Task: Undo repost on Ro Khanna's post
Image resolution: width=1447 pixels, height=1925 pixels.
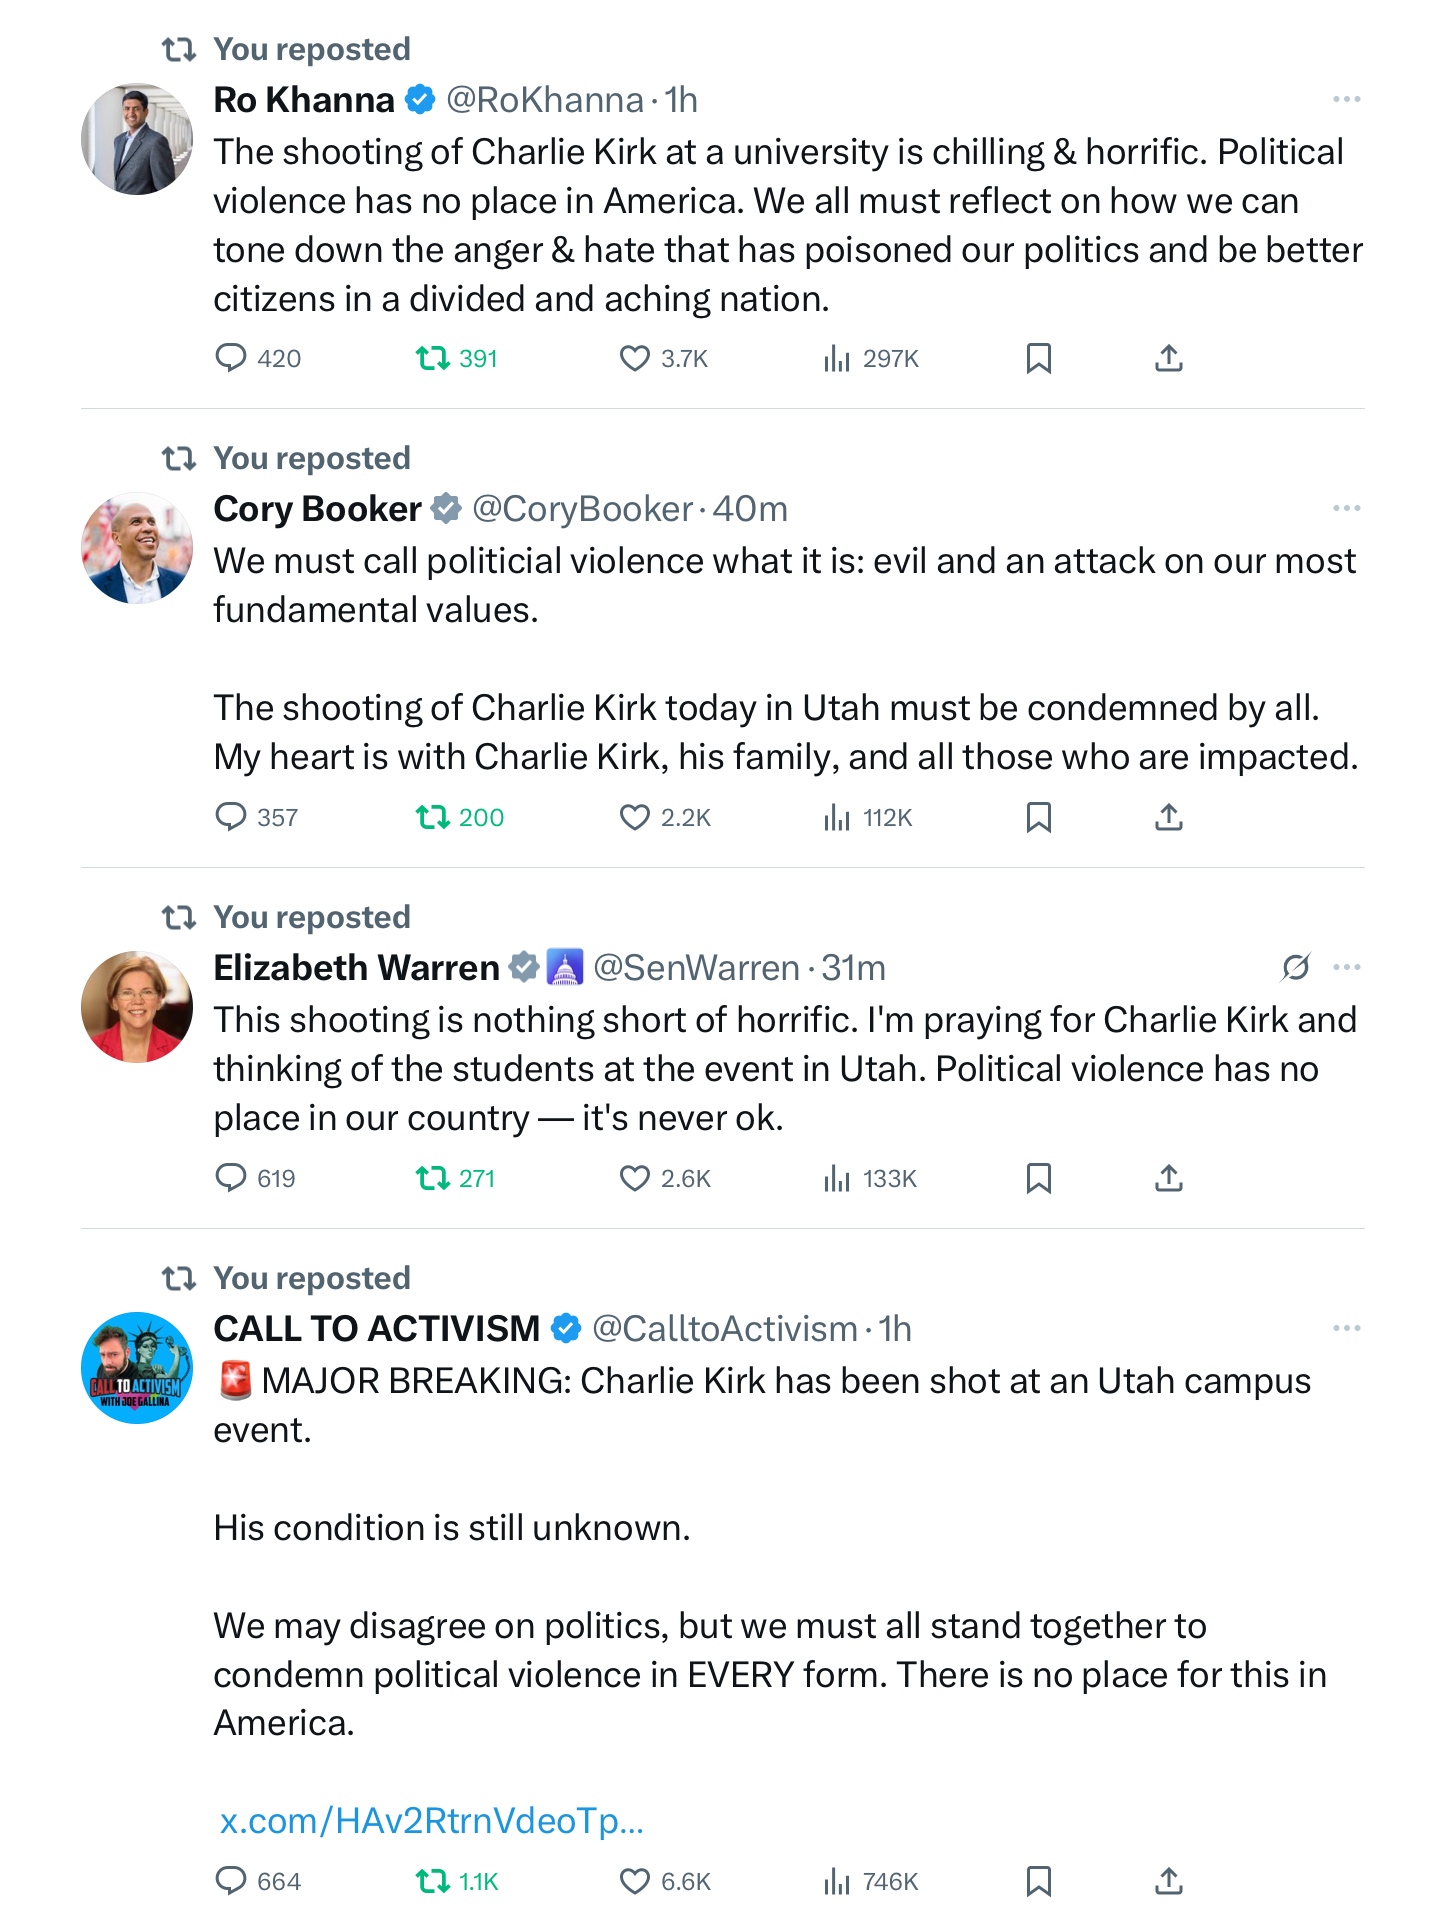Action: coord(433,358)
